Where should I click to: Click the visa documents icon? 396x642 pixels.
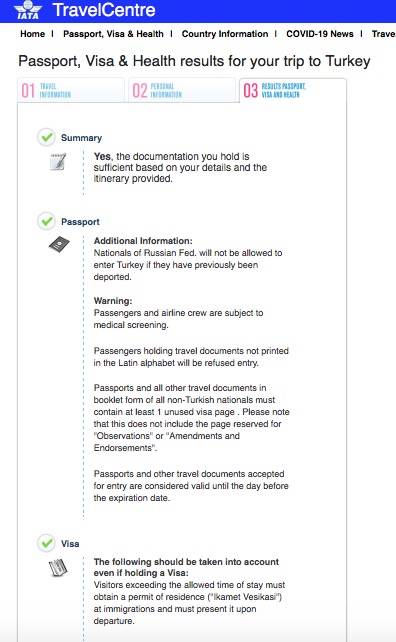pos(58,567)
